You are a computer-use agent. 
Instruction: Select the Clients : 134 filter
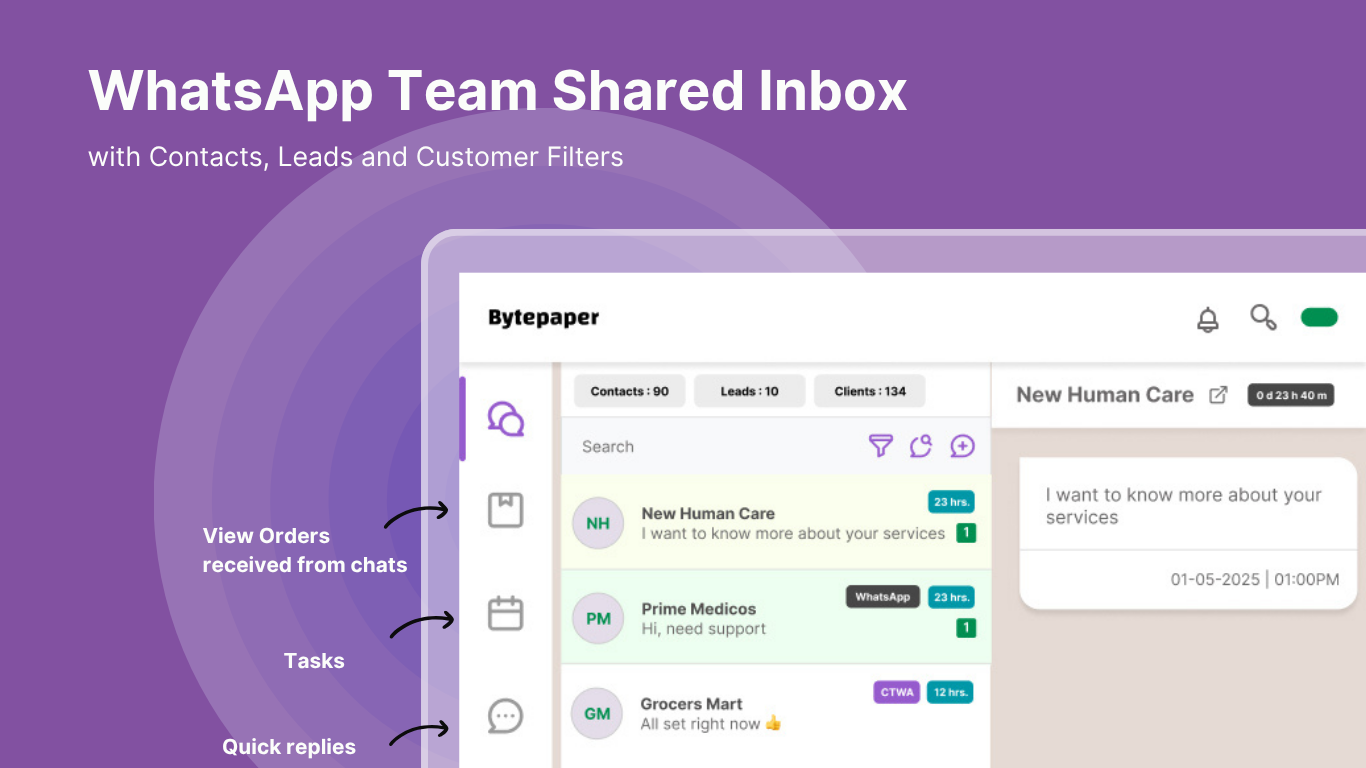coord(870,391)
